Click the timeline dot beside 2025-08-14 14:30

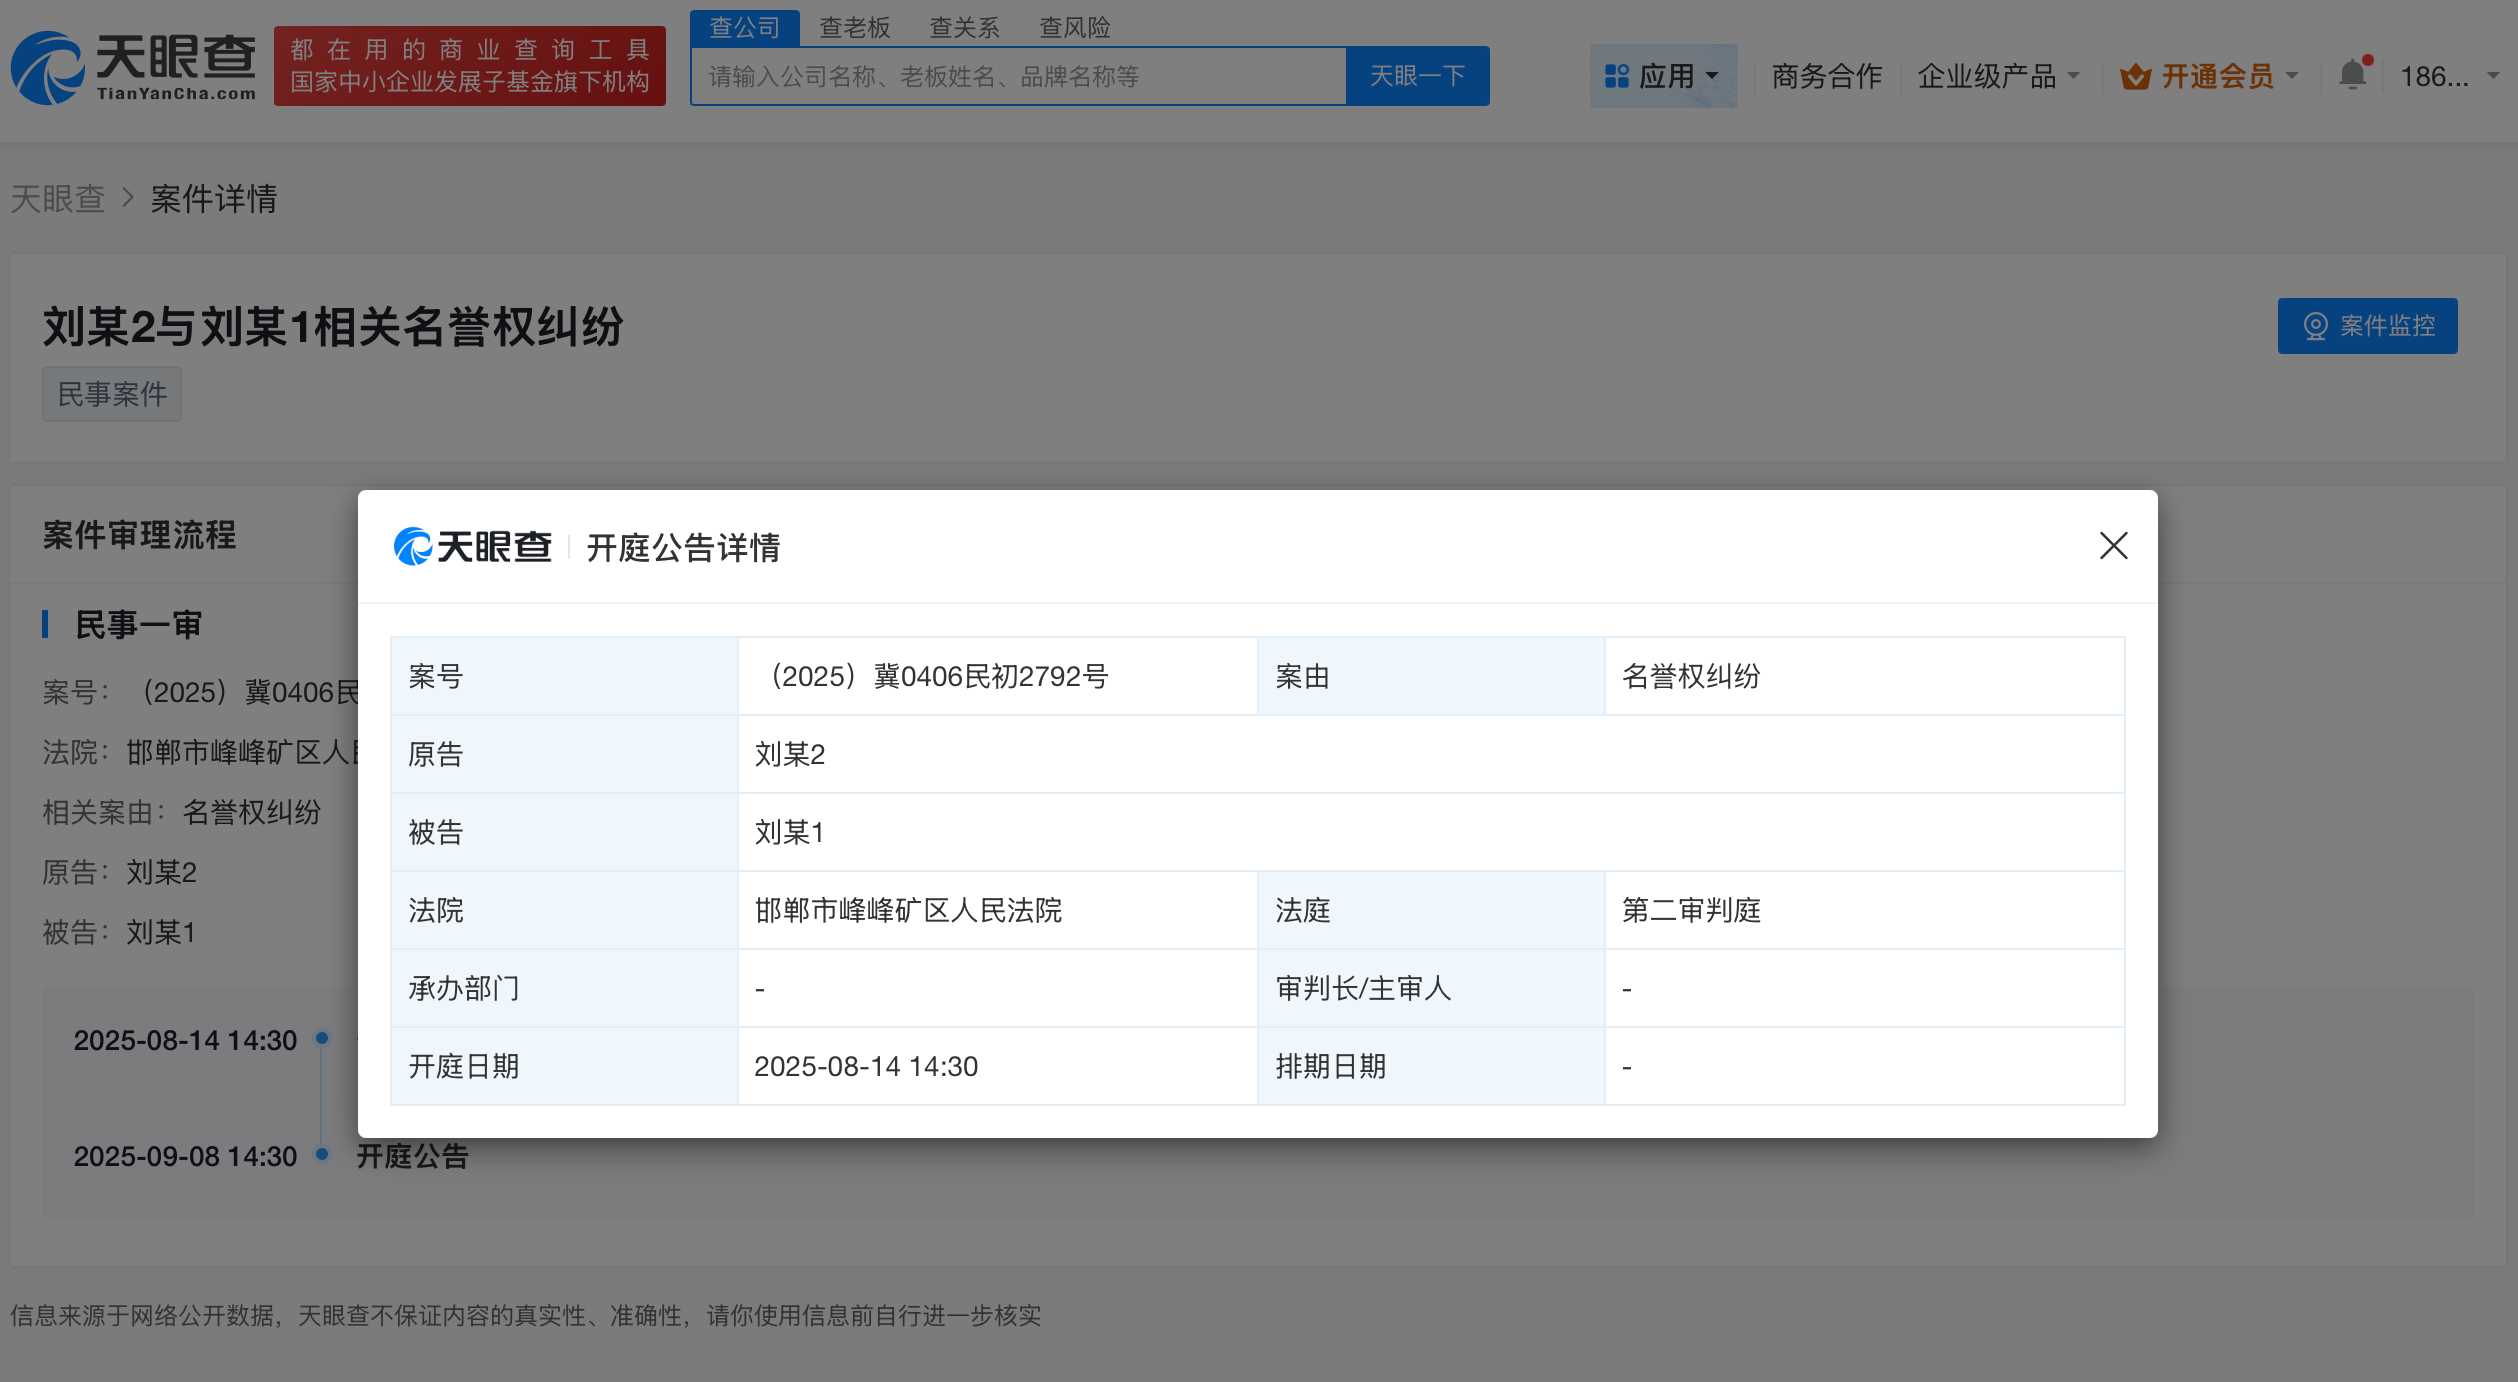[x=322, y=1039]
